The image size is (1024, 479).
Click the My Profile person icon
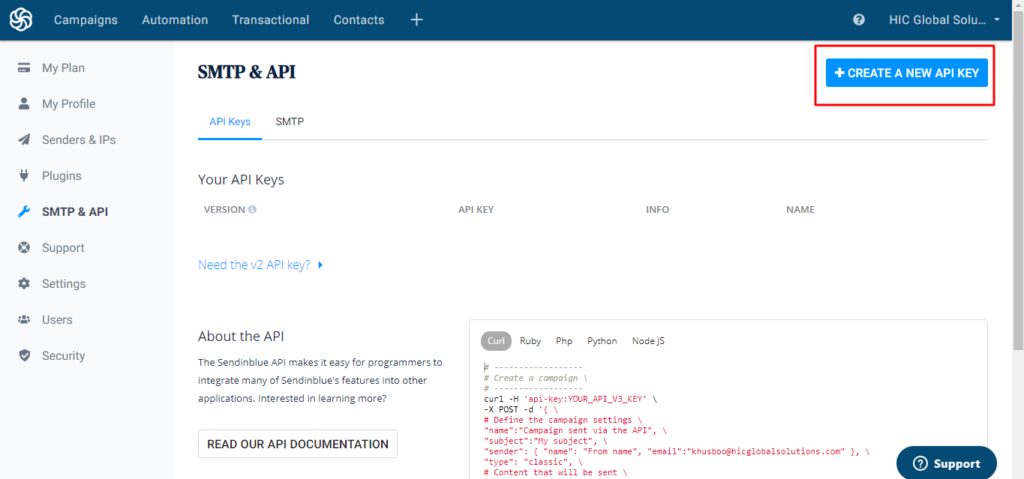click(24, 104)
